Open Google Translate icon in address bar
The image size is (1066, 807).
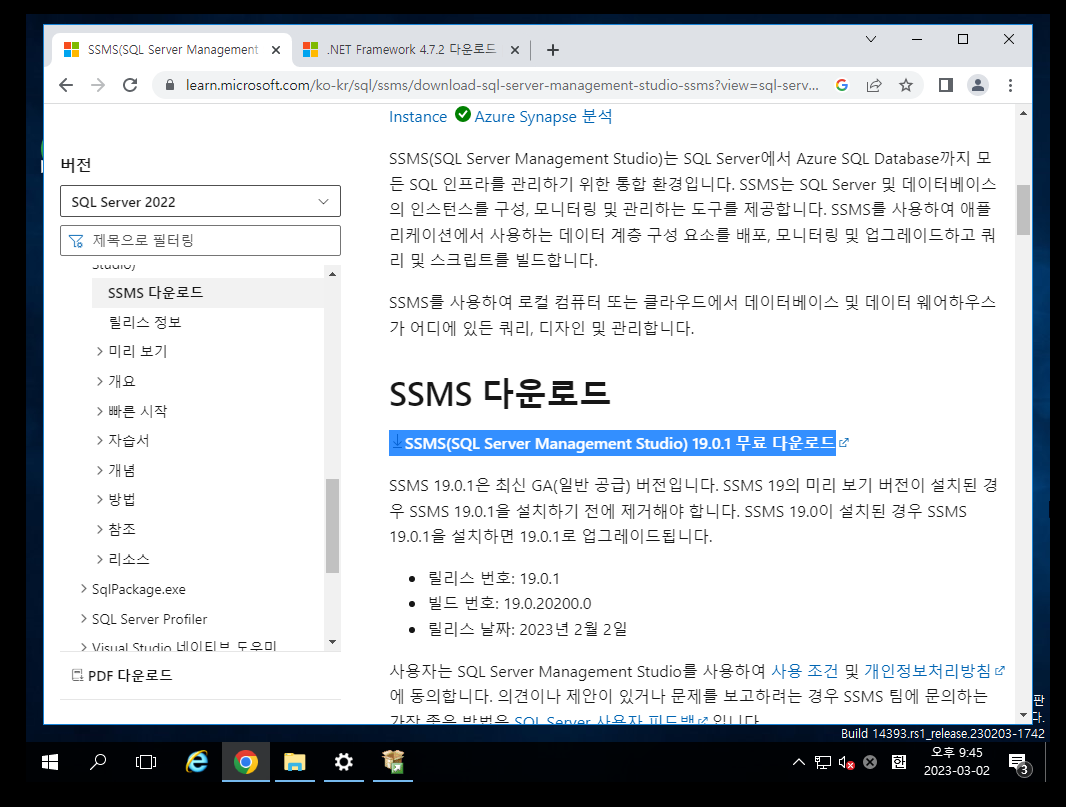click(x=842, y=85)
